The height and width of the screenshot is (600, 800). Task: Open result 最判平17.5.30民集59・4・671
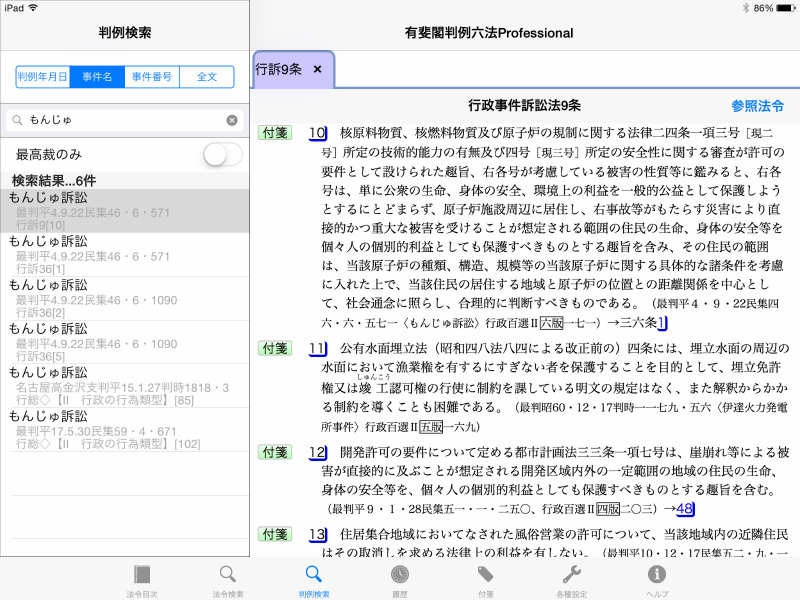(124, 430)
